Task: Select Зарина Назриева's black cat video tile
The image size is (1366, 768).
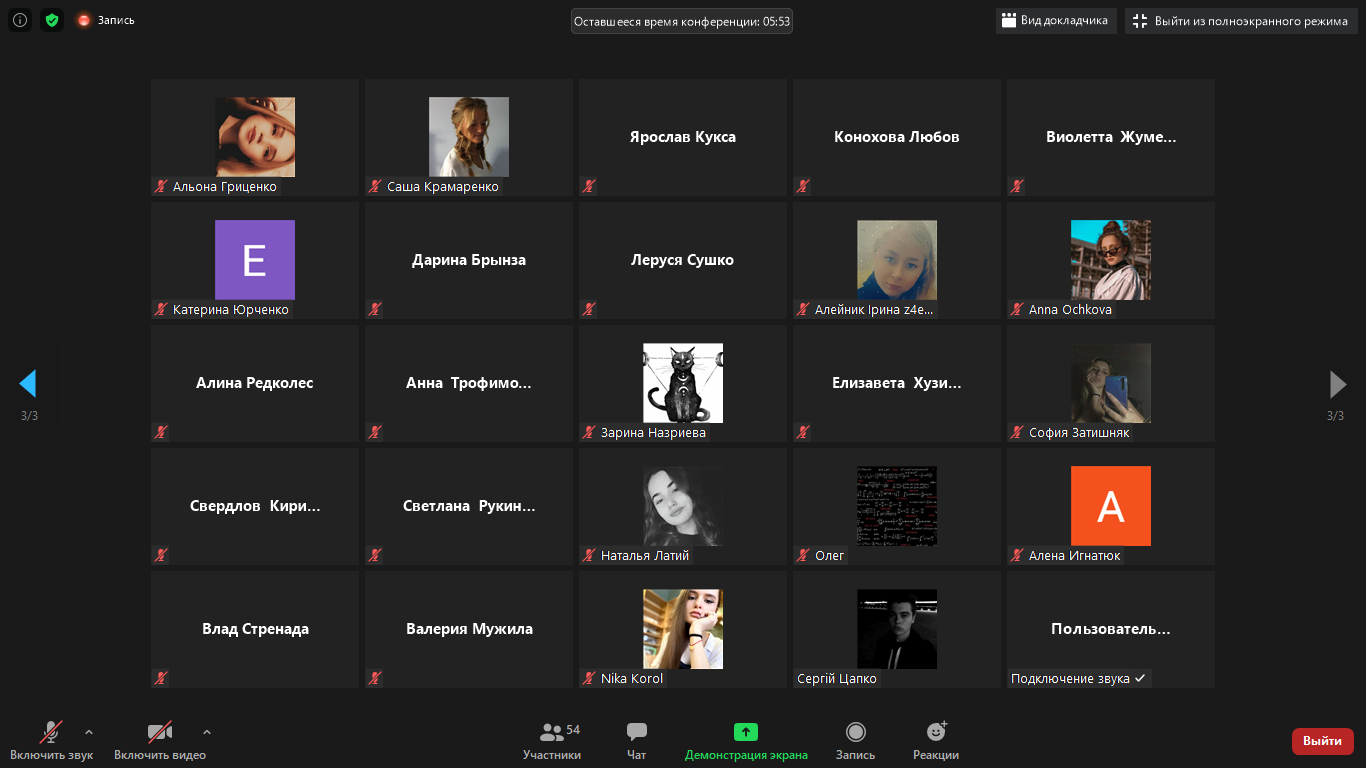Action: point(683,383)
